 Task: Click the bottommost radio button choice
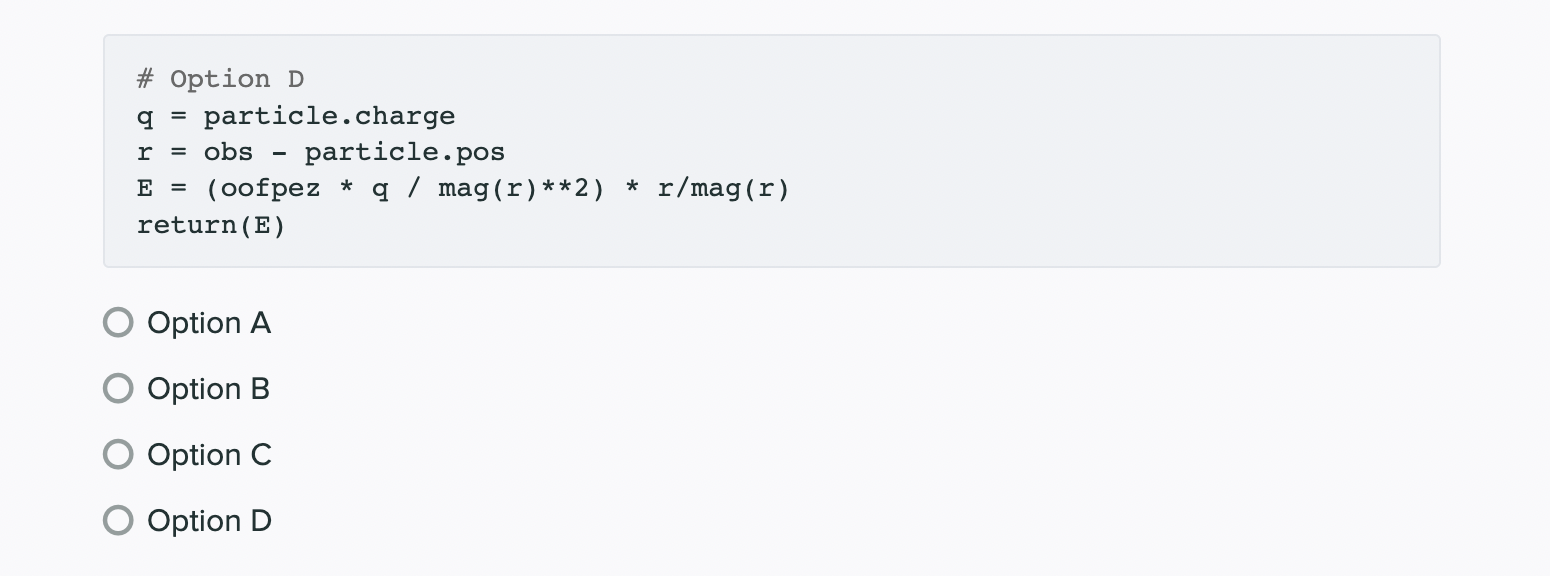tap(117, 520)
